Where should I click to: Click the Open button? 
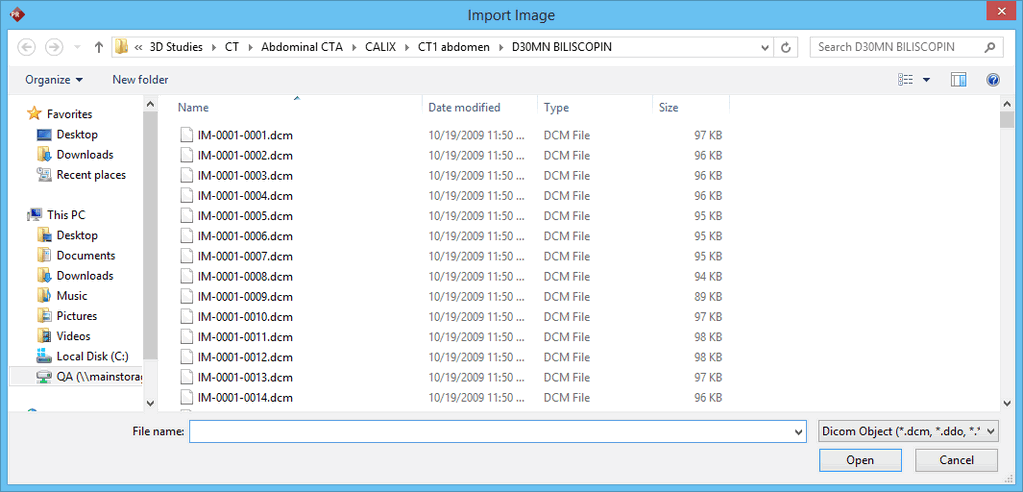(x=859, y=460)
